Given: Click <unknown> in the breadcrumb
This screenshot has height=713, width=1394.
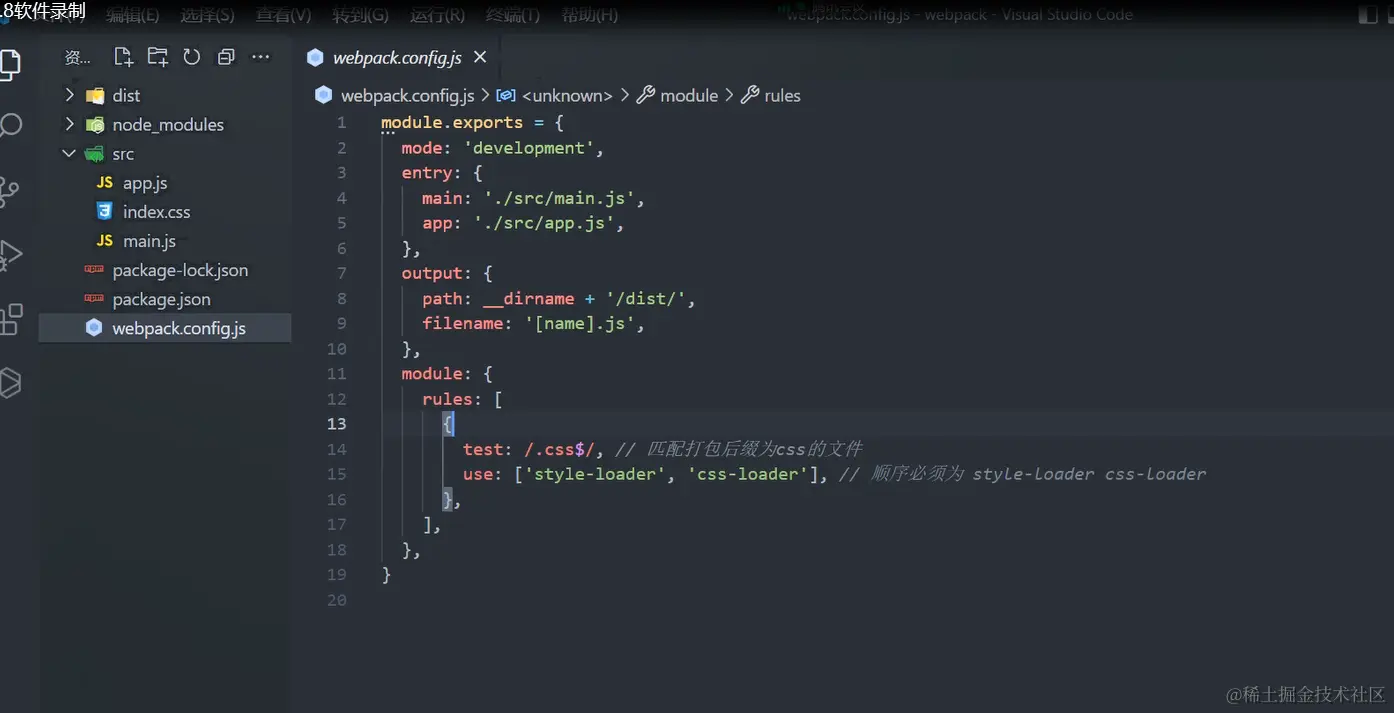Looking at the screenshot, I should pos(567,95).
